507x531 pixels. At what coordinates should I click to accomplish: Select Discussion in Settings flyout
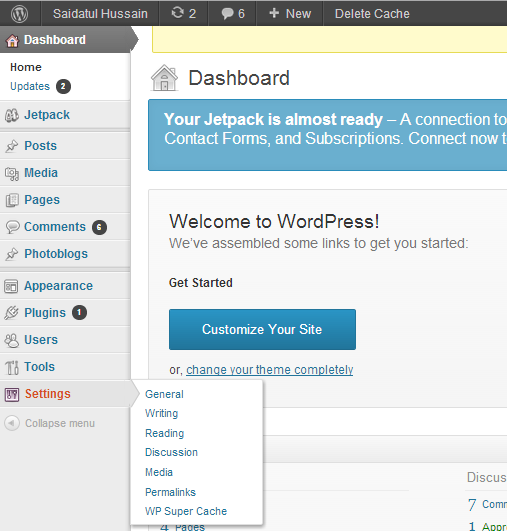click(171, 452)
